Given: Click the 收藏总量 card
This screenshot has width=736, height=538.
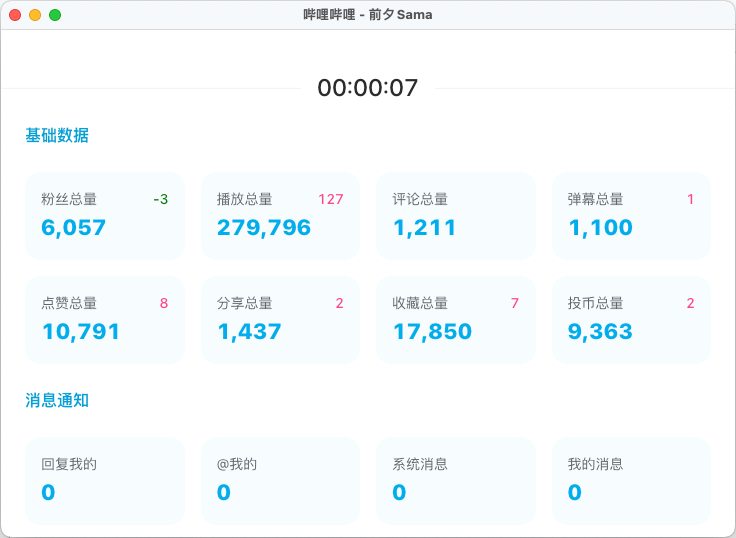Looking at the screenshot, I should point(455,319).
